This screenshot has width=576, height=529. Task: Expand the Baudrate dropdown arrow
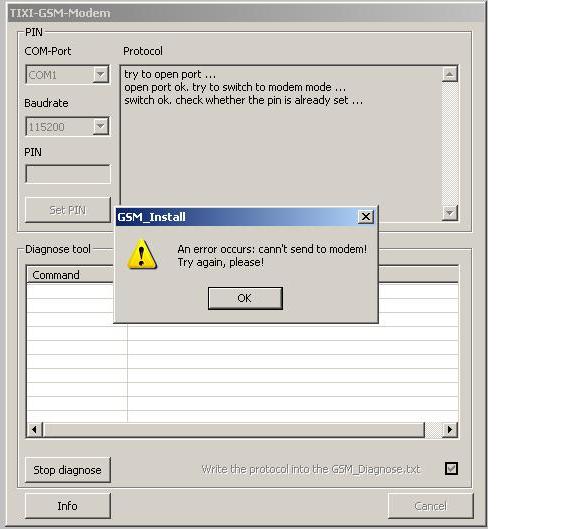click(100, 126)
